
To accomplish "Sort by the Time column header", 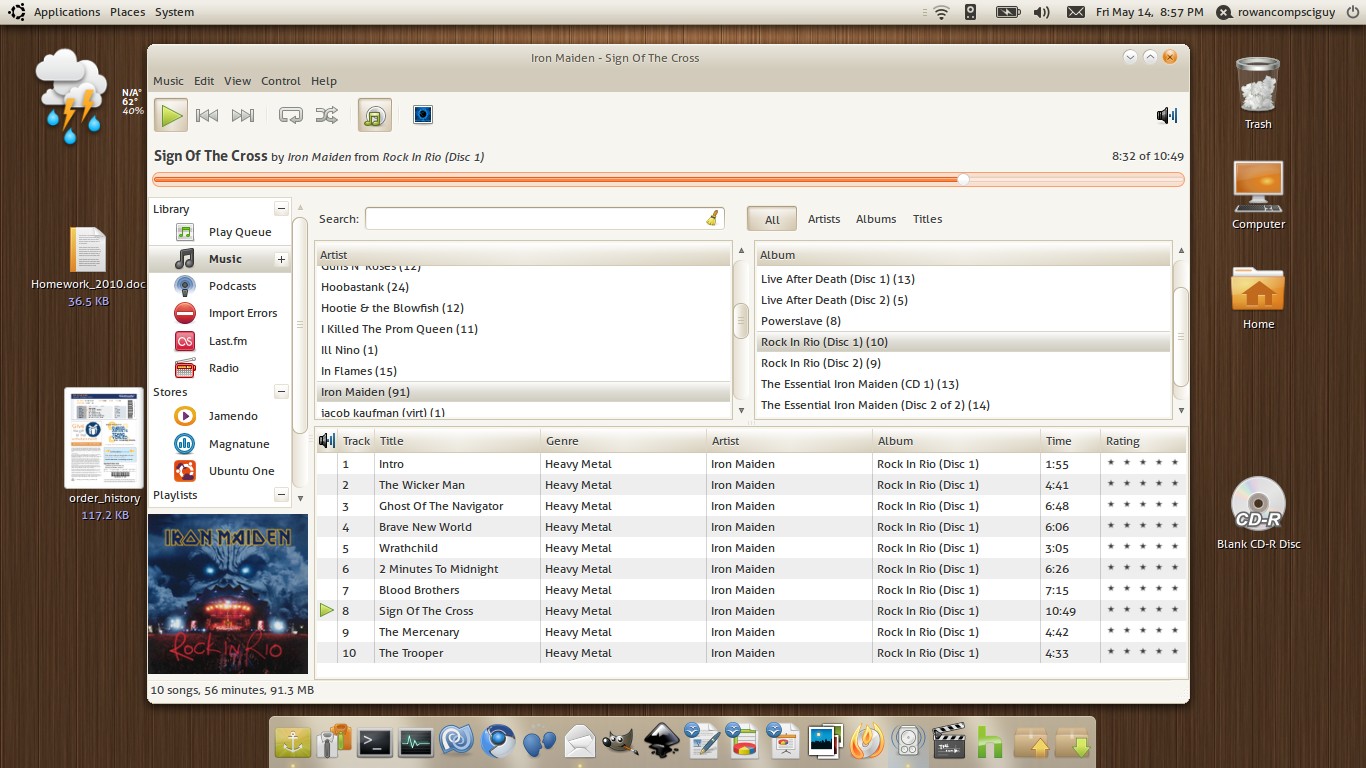I will pyautogui.click(x=1070, y=441).
